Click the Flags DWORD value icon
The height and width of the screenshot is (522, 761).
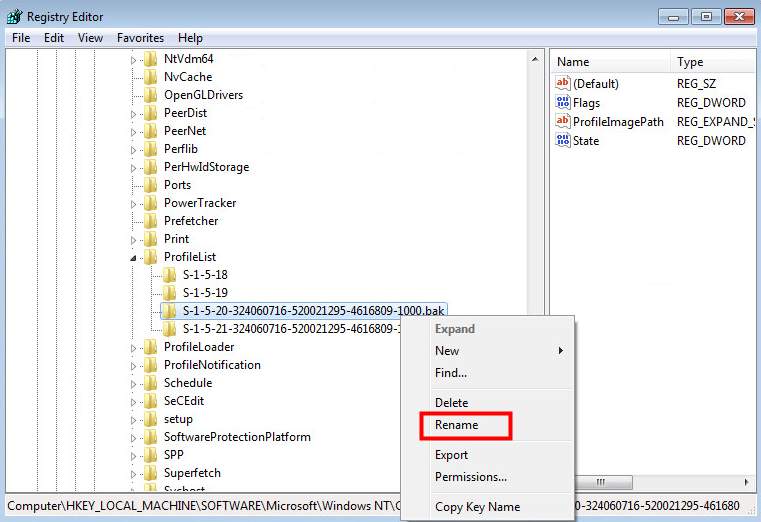point(562,102)
